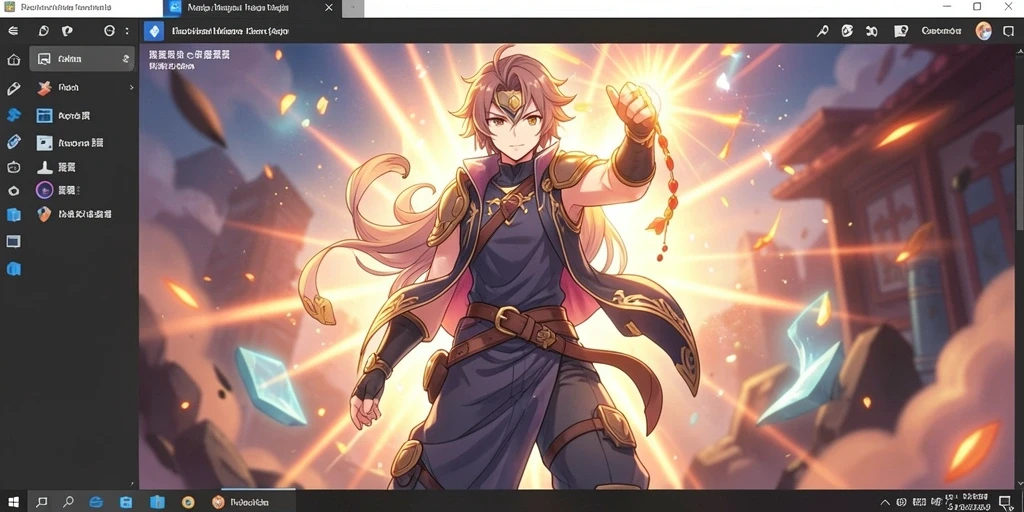Open the robot face icon in left rail

tap(13, 167)
